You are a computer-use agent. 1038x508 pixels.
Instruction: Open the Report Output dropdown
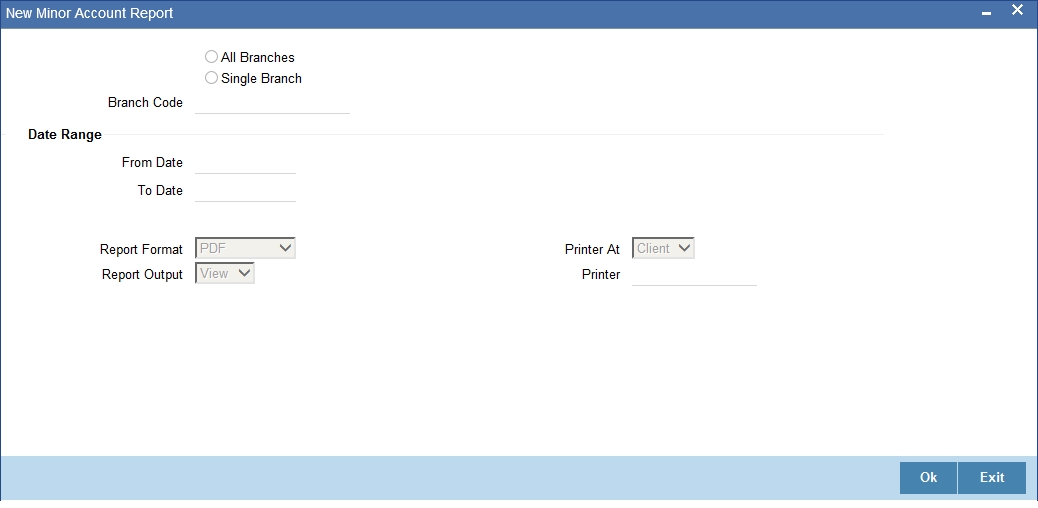click(225, 273)
